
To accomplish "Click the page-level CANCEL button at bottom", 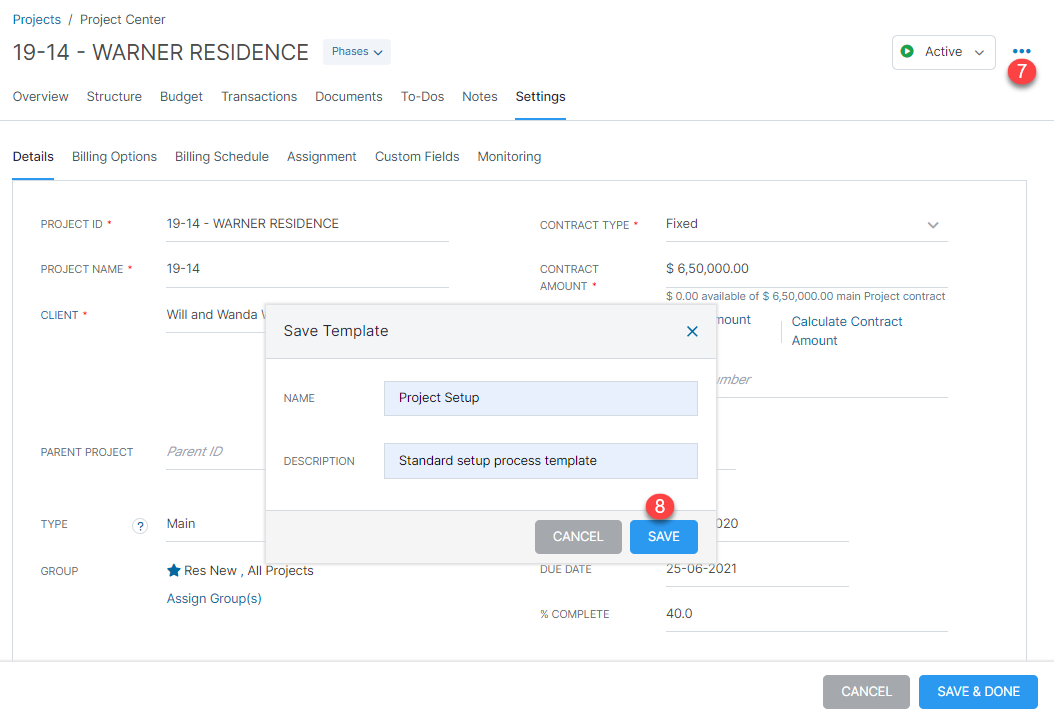I will coord(866,691).
